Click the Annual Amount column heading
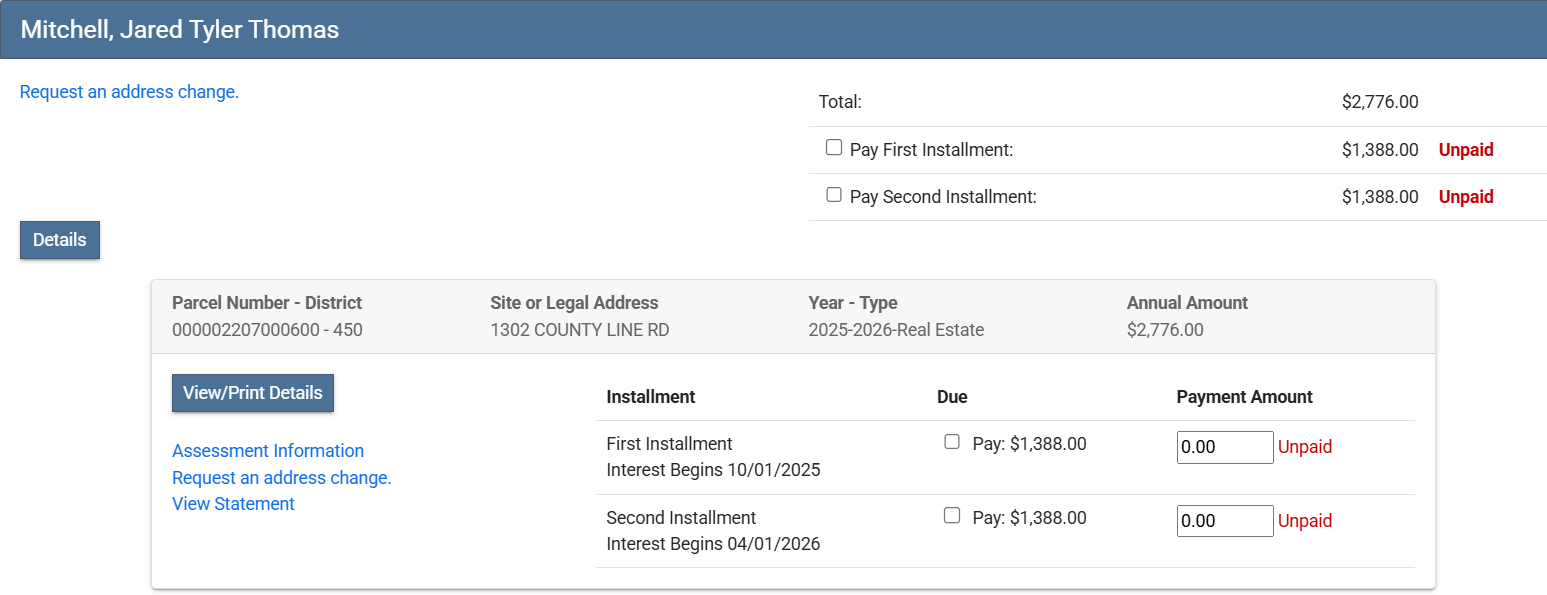 [x=1187, y=303]
